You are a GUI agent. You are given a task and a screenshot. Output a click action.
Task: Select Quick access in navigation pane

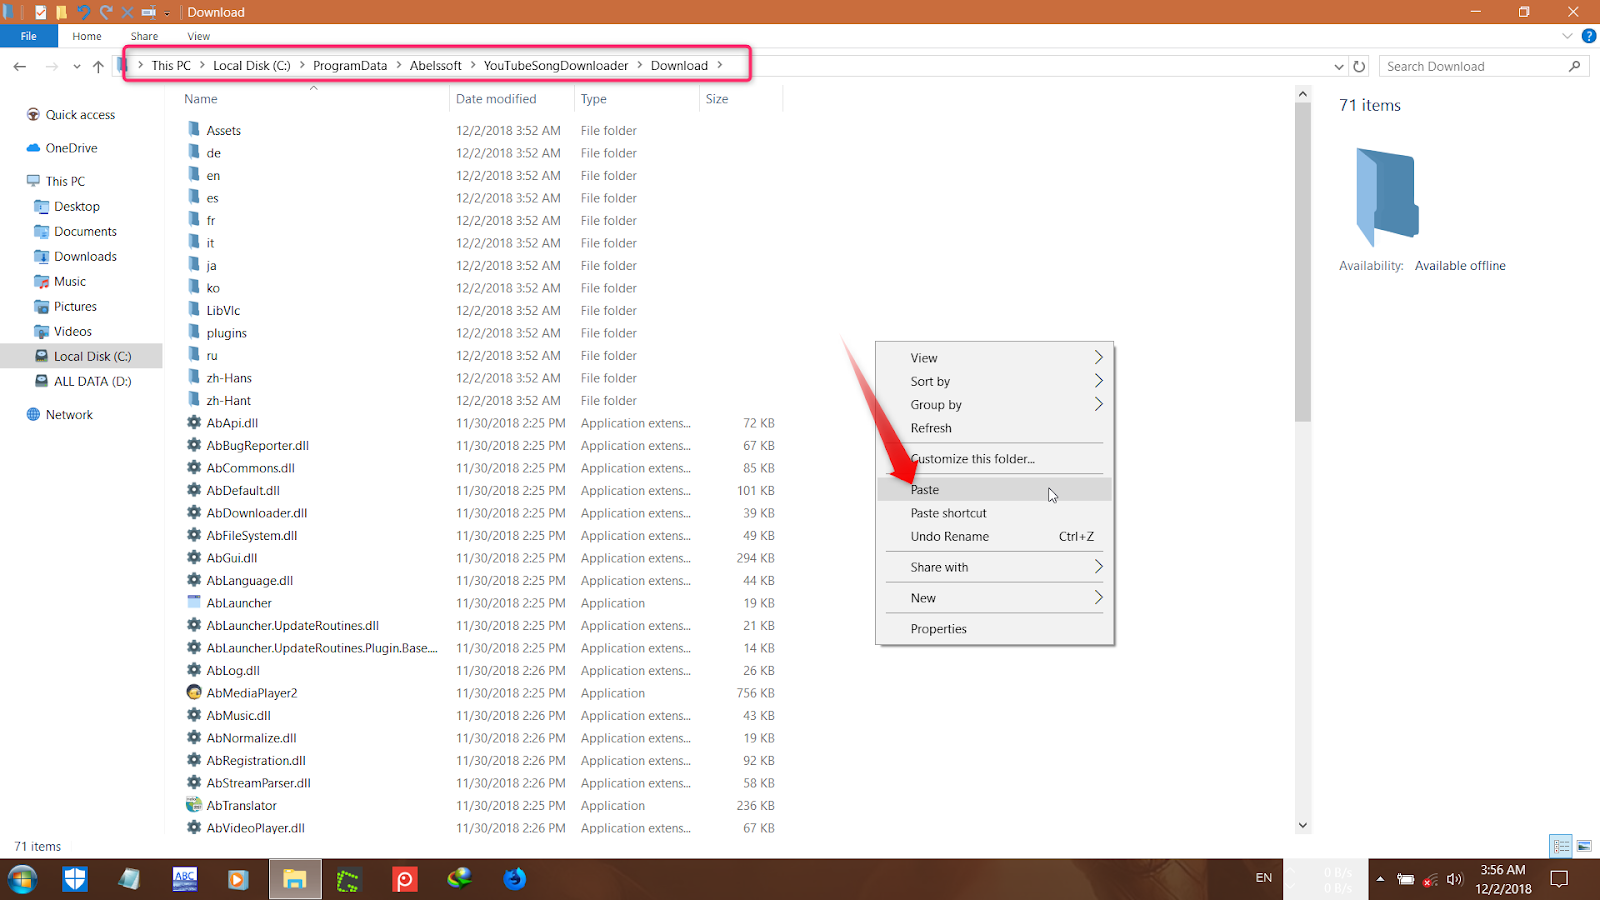[80, 115]
